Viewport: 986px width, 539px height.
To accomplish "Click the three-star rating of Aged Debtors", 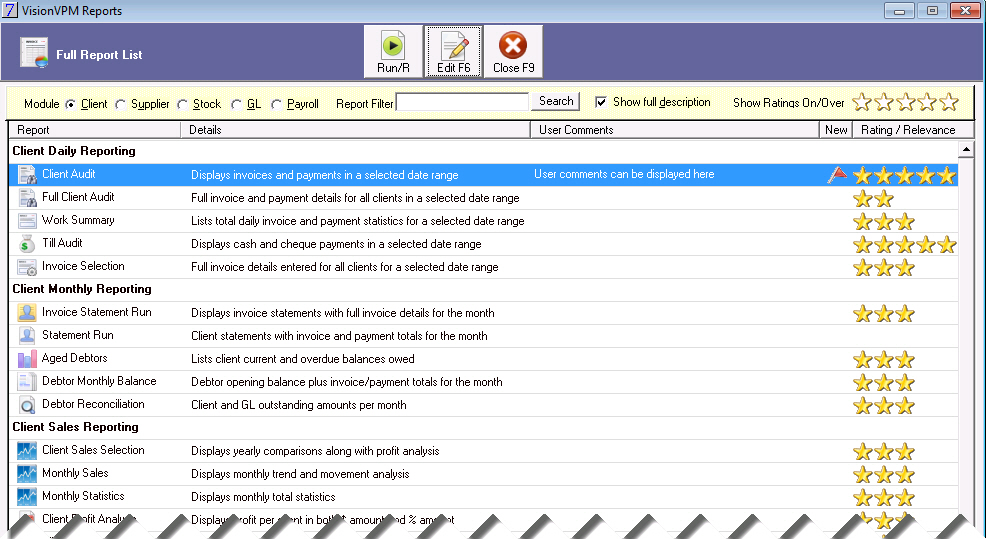I will (884, 360).
